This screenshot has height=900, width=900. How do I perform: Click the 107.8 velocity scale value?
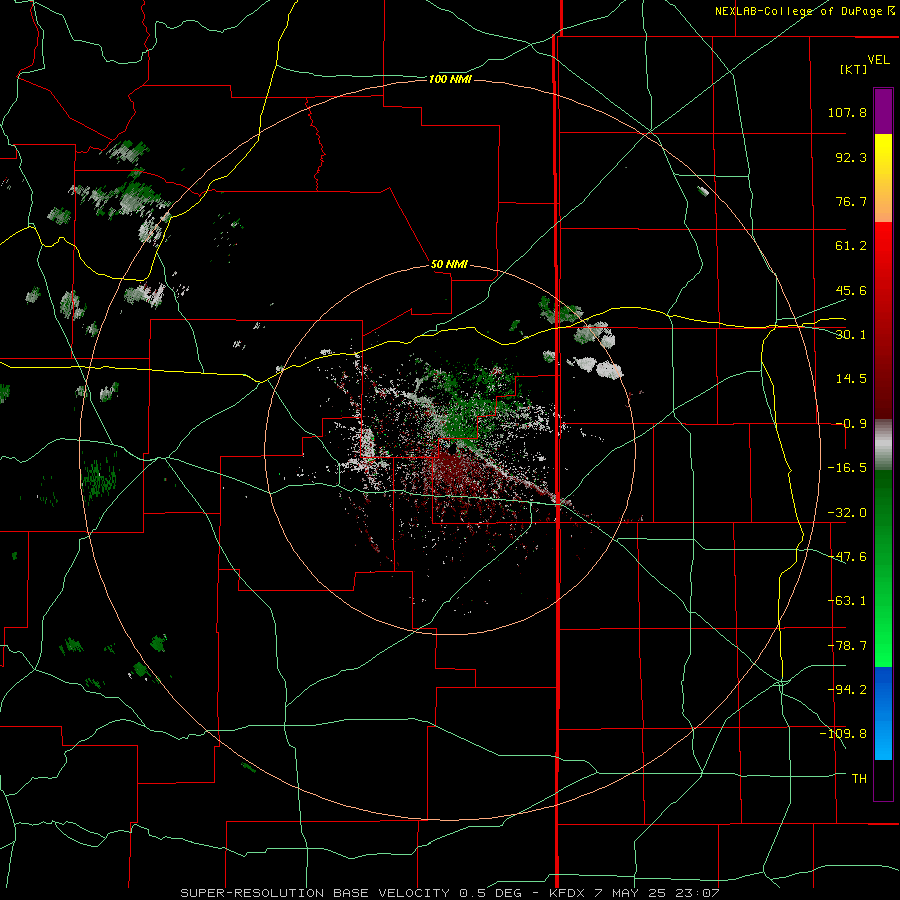coord(847,112)
